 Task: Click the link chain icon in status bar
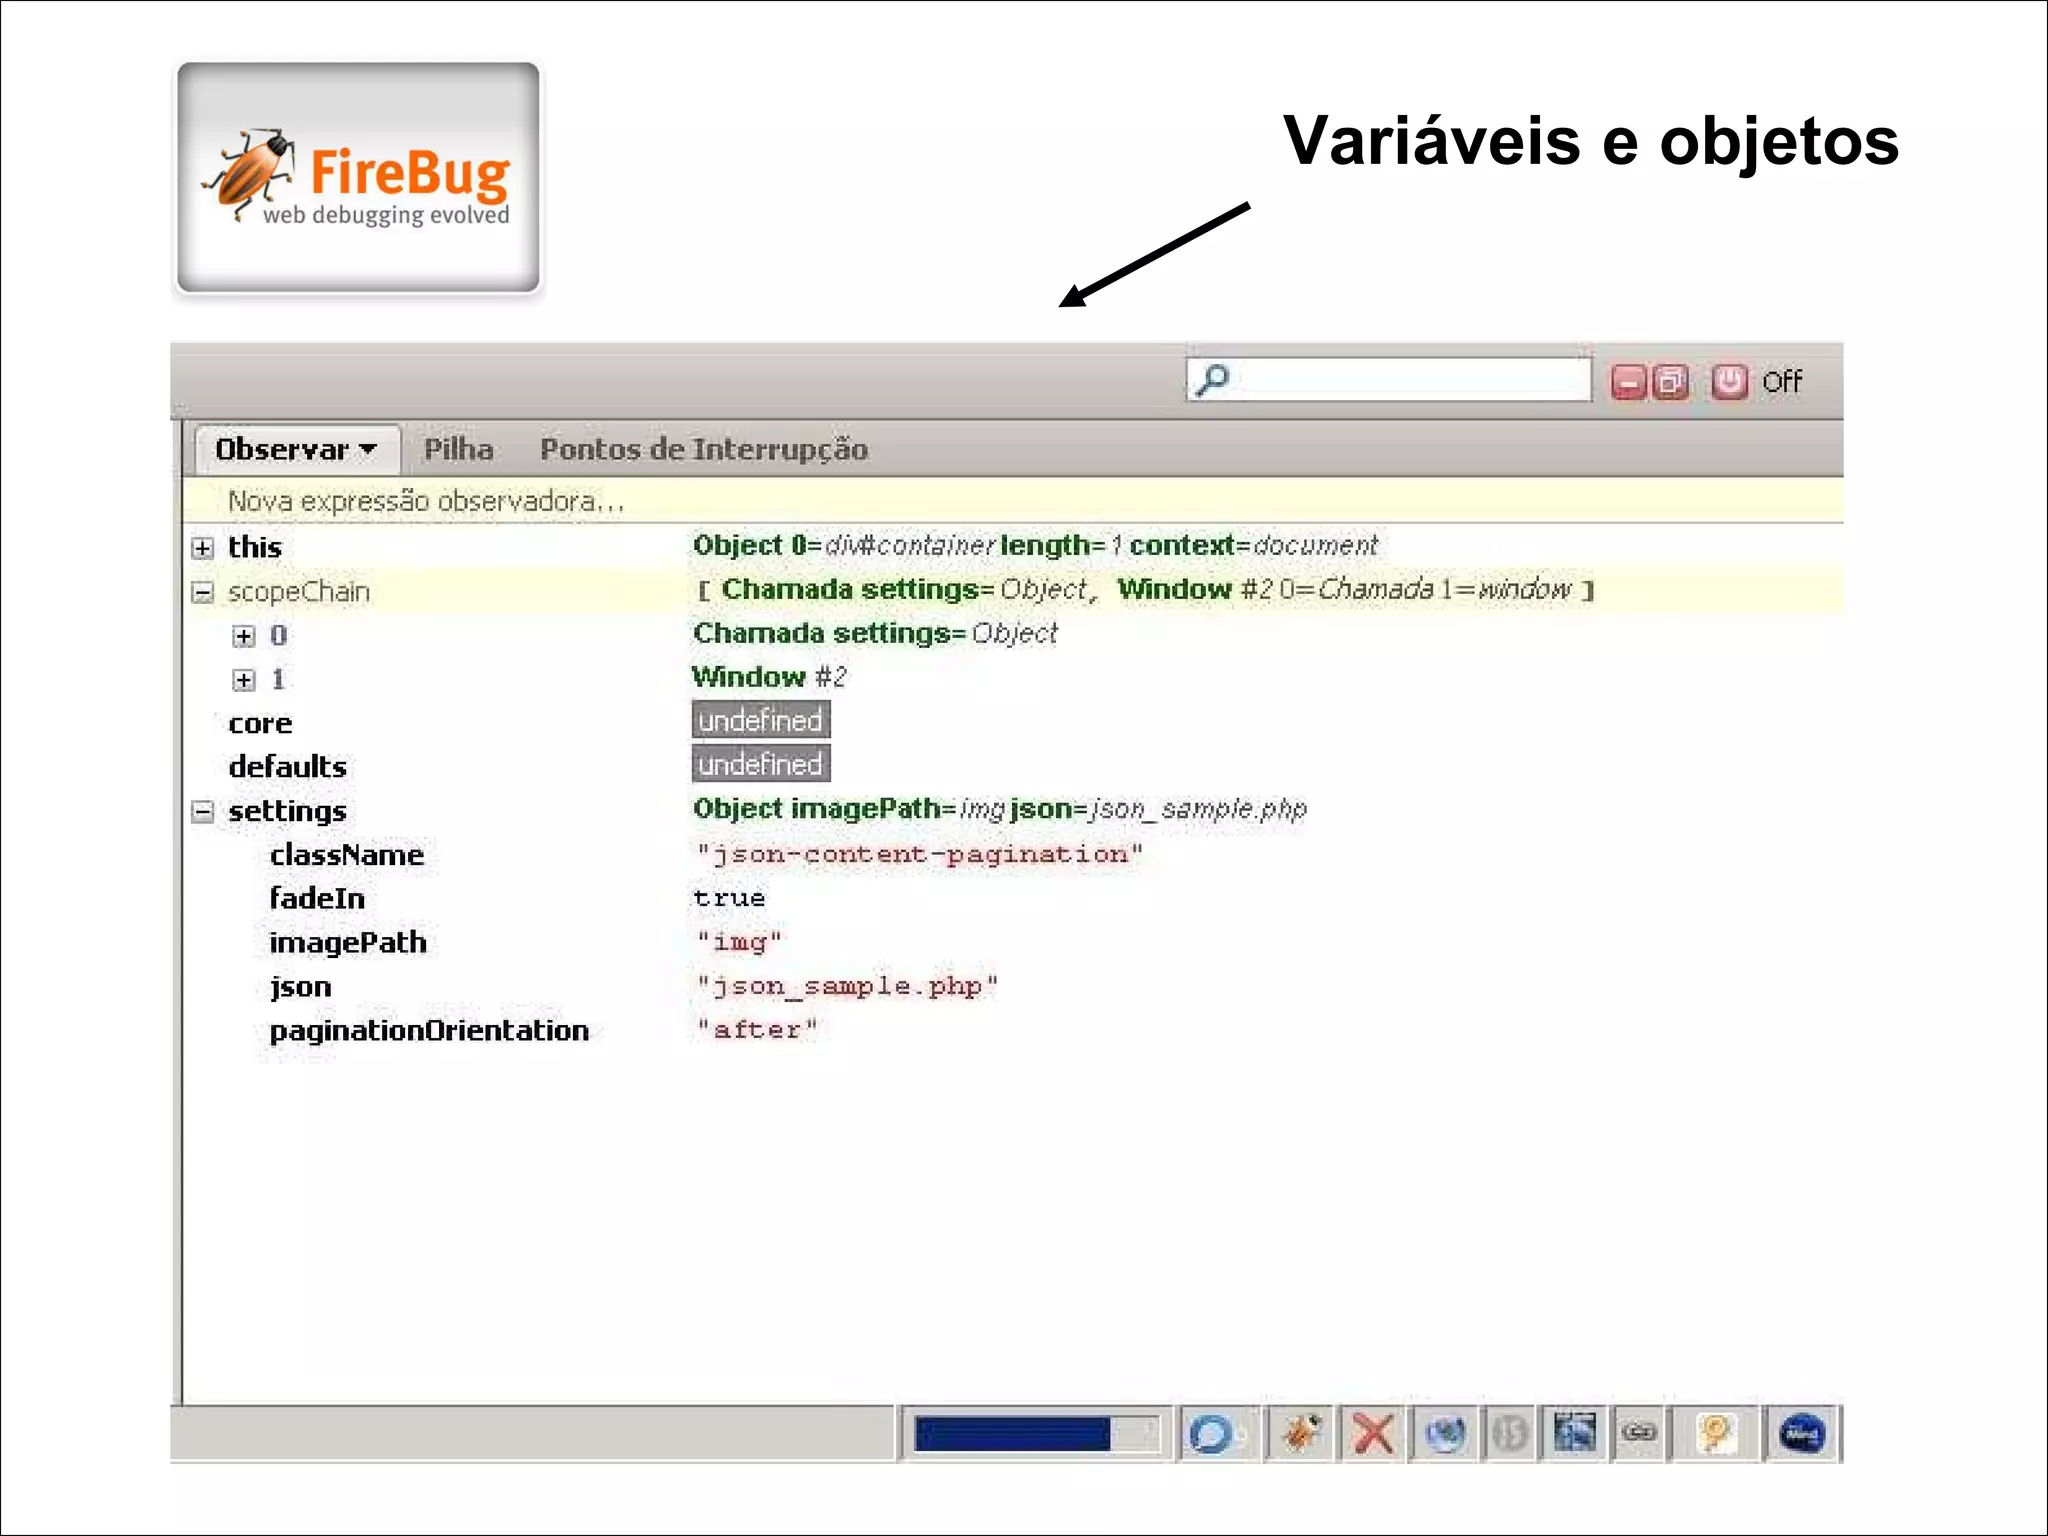1639,1434
